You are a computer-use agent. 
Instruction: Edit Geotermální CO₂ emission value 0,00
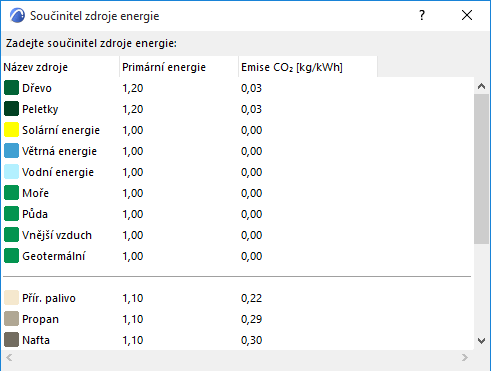[x=251, y=256]
